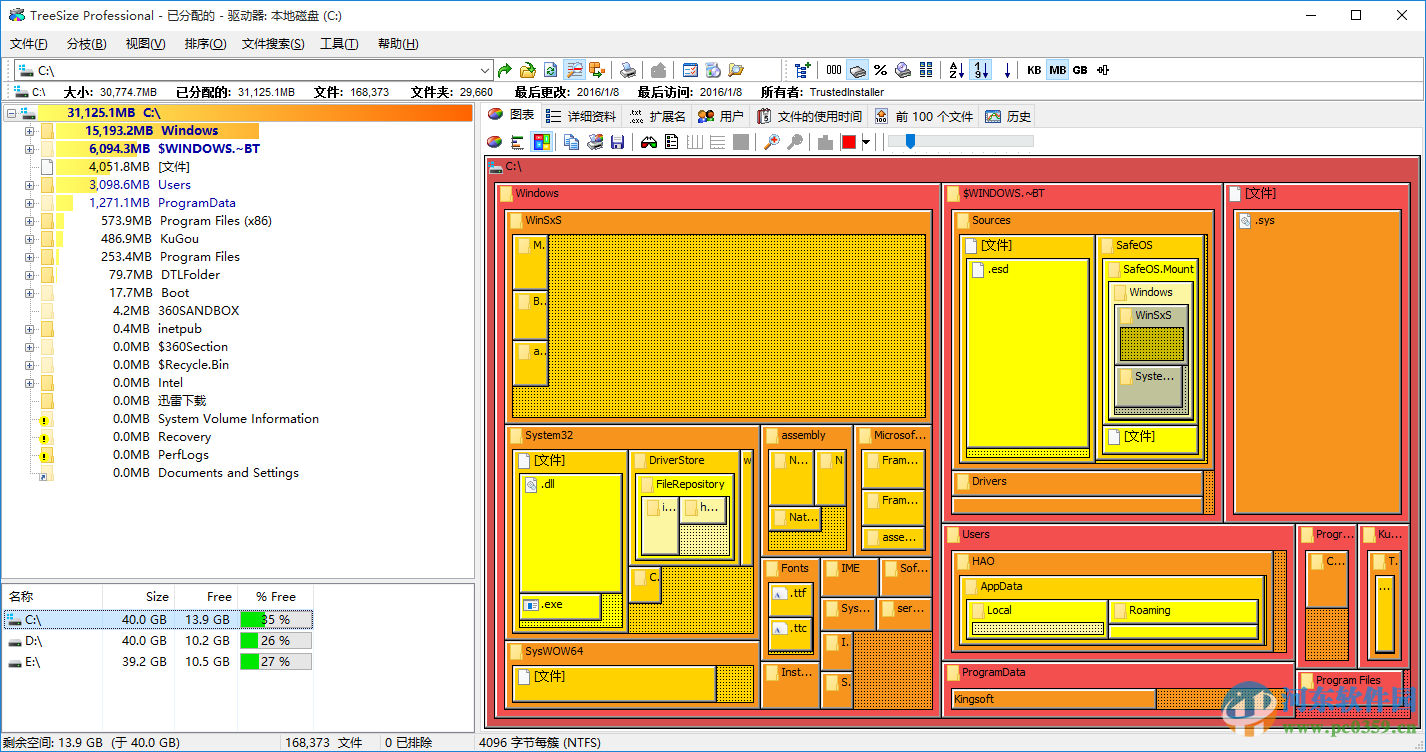Enable KB unit display
Screen dimensions: 1426x752
(1033, 70)
